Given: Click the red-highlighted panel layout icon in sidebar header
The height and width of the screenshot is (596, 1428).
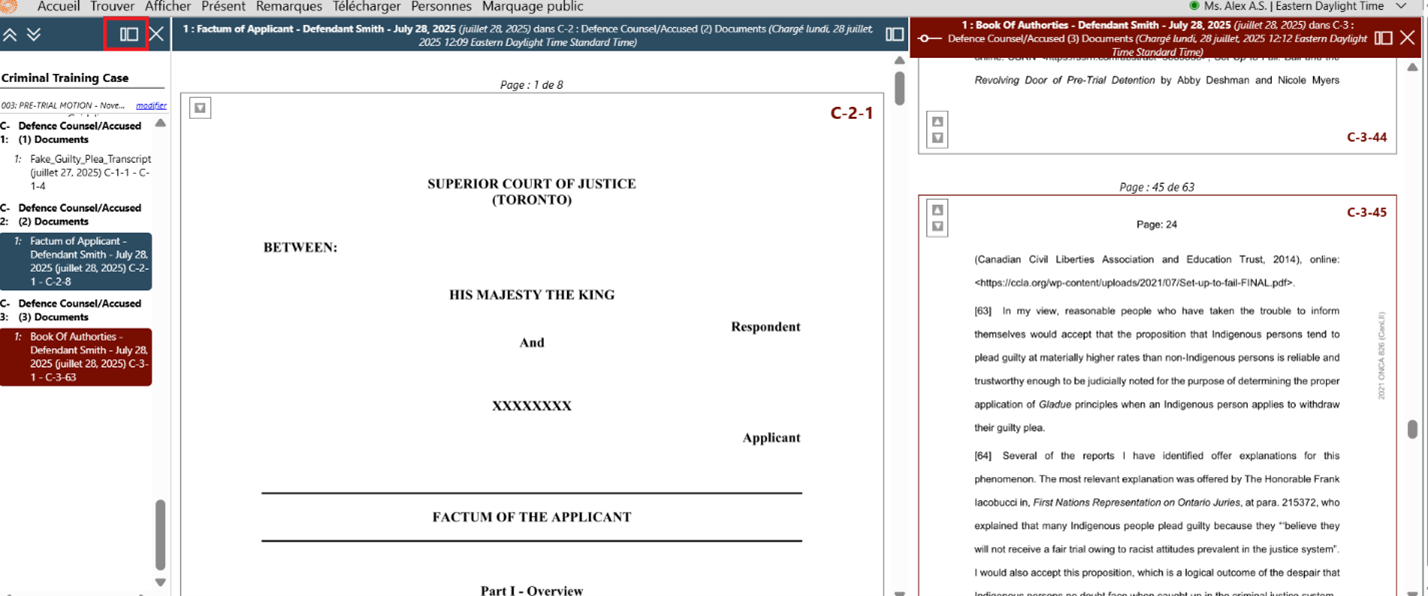Looking at the screenshot, I should coord(128,34).
